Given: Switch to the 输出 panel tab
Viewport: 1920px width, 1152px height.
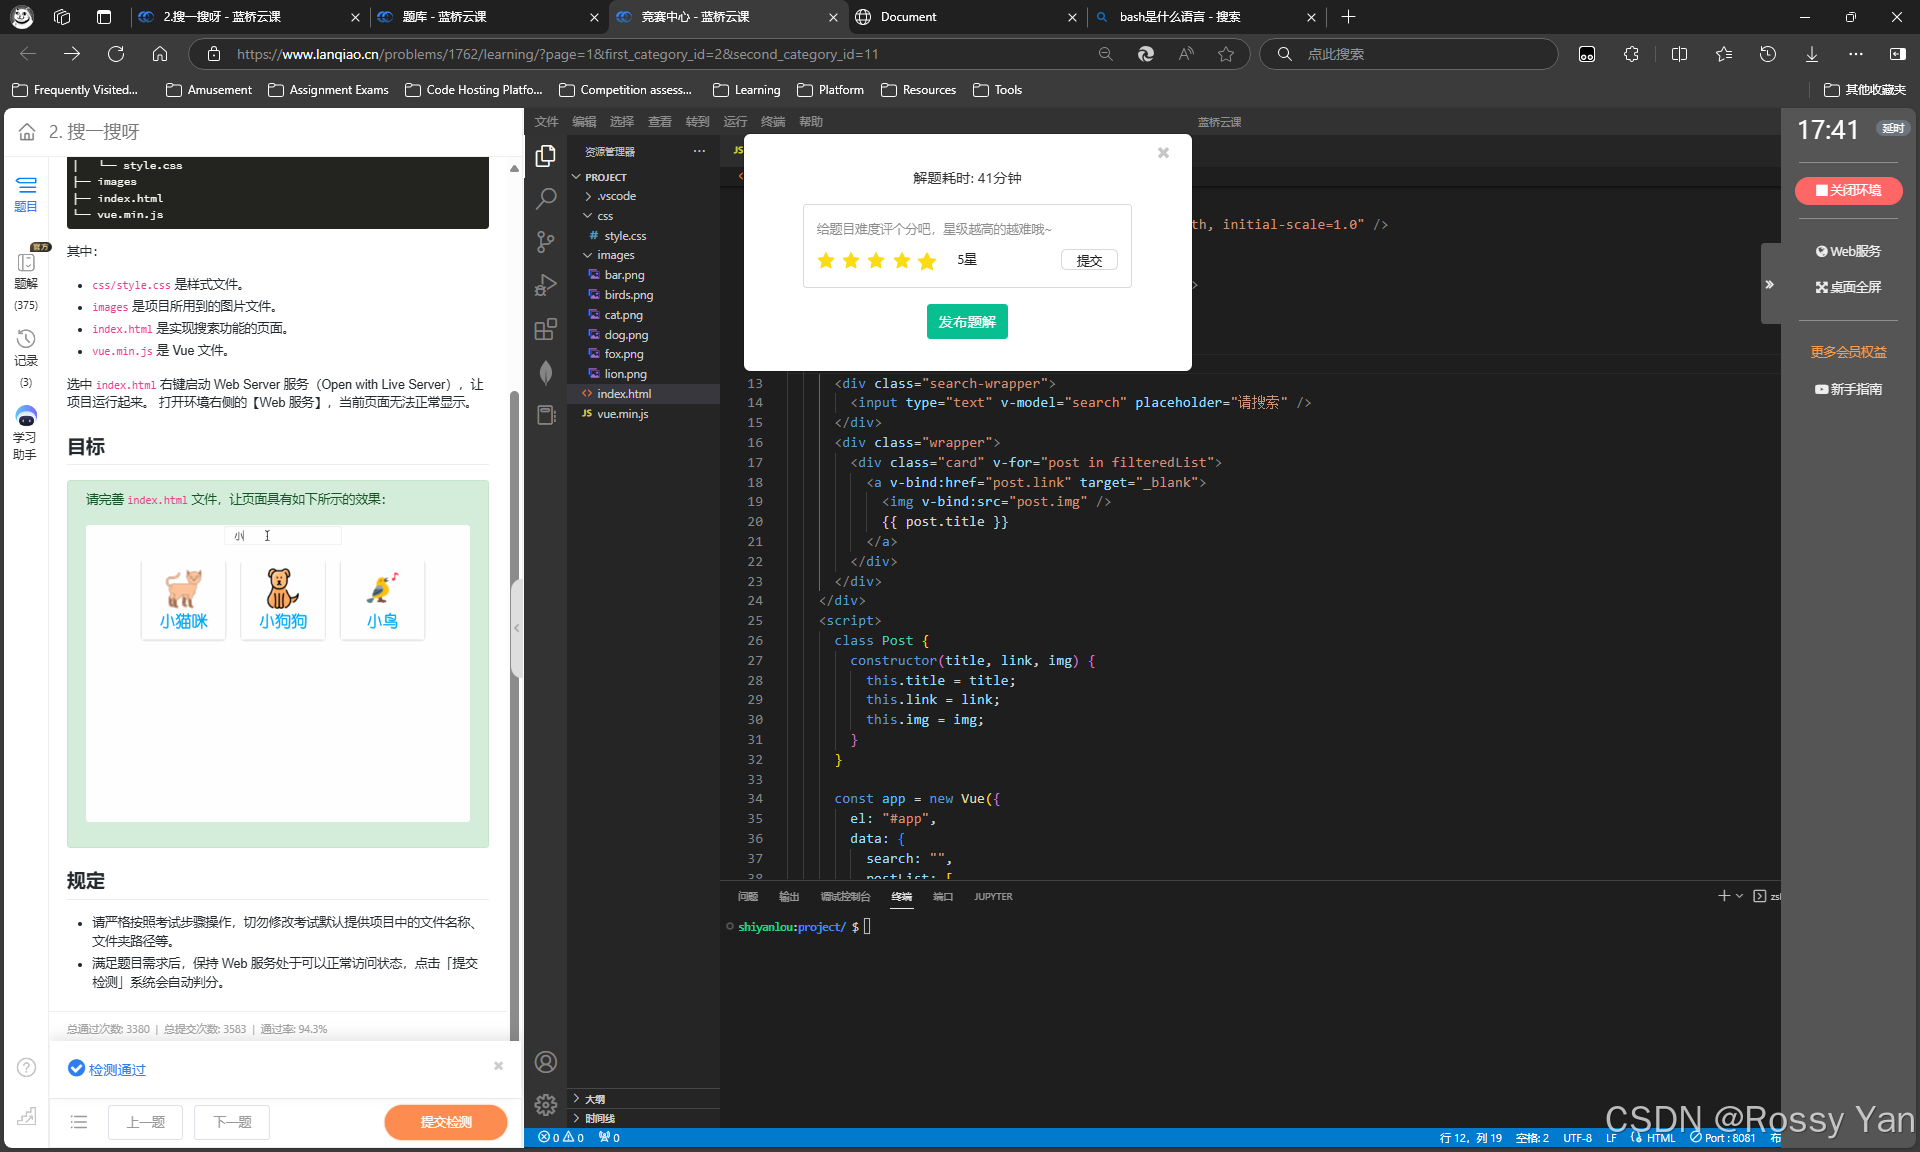Looking at the screenshot, I should pyautogui.click(x=789, y=897).
